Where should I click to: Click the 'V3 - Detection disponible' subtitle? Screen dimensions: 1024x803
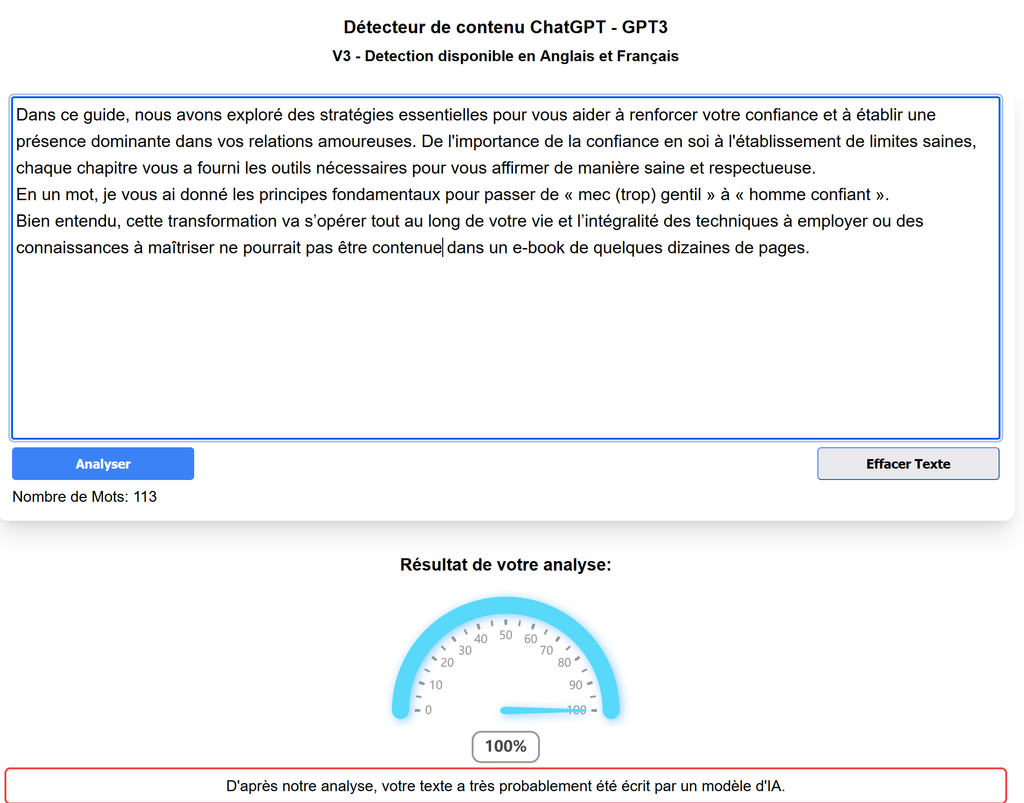(505, 56)
